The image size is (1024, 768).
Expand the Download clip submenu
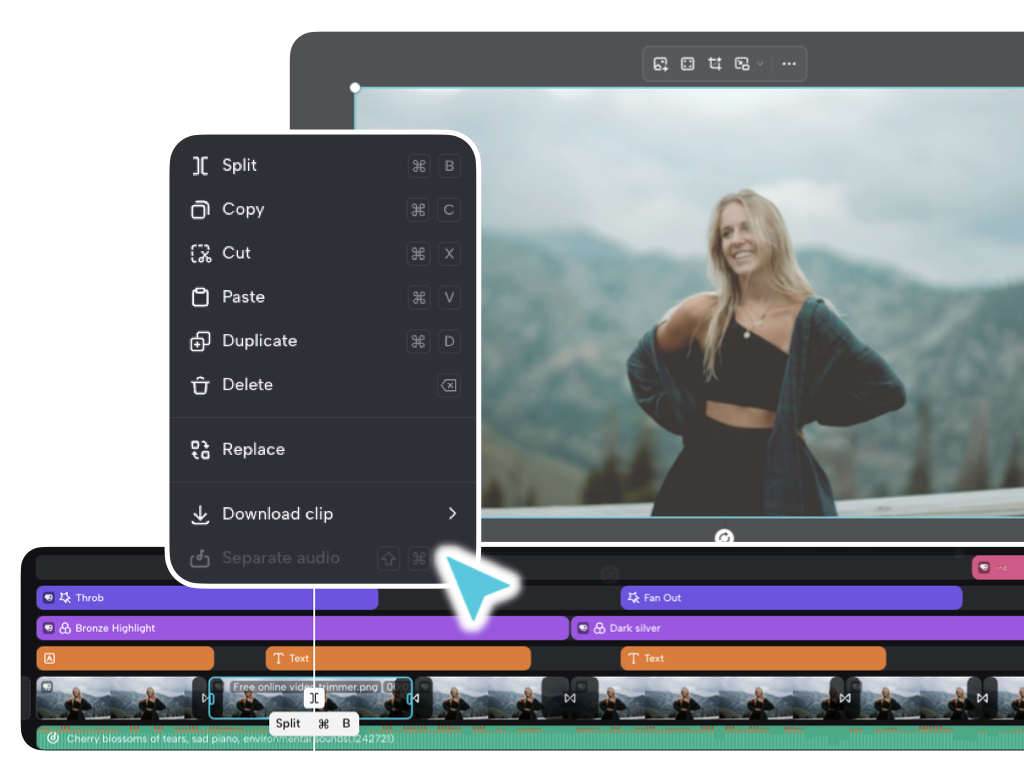pos(451,513)
